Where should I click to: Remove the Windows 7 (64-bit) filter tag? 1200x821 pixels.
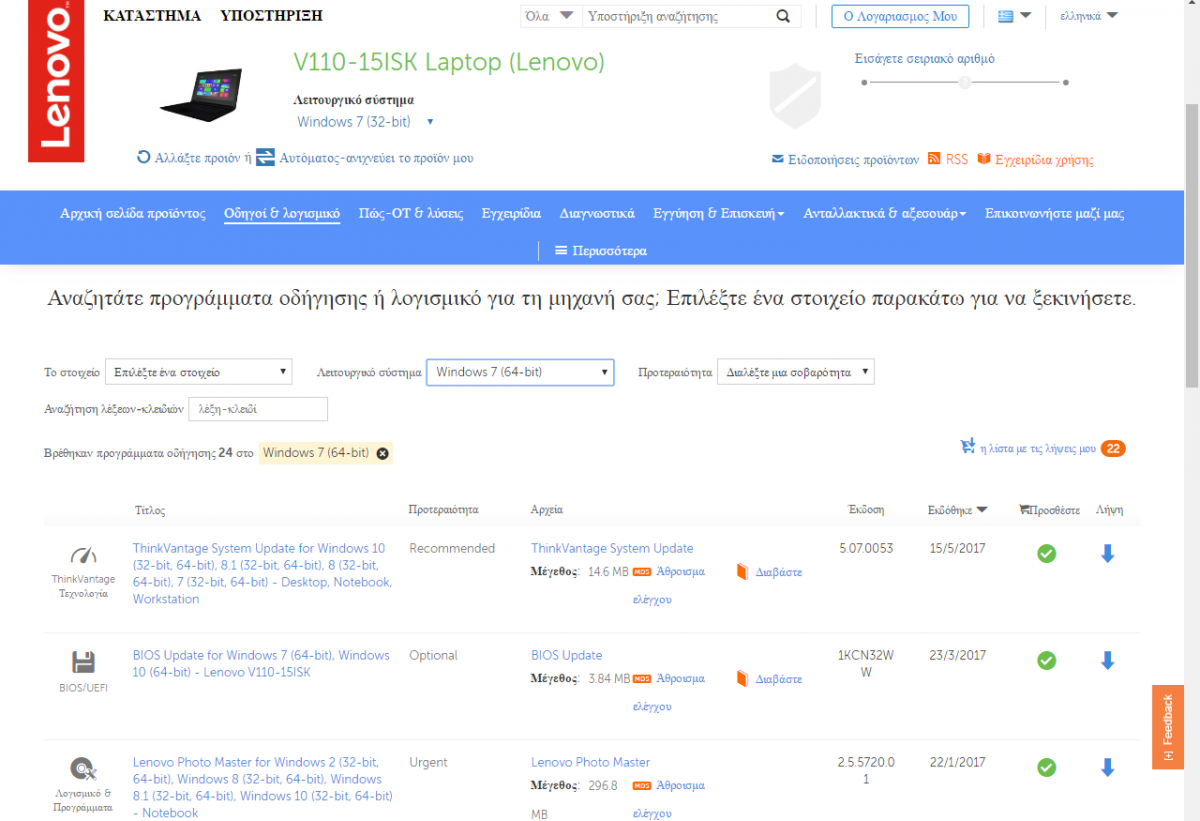(x=382, y=453)
